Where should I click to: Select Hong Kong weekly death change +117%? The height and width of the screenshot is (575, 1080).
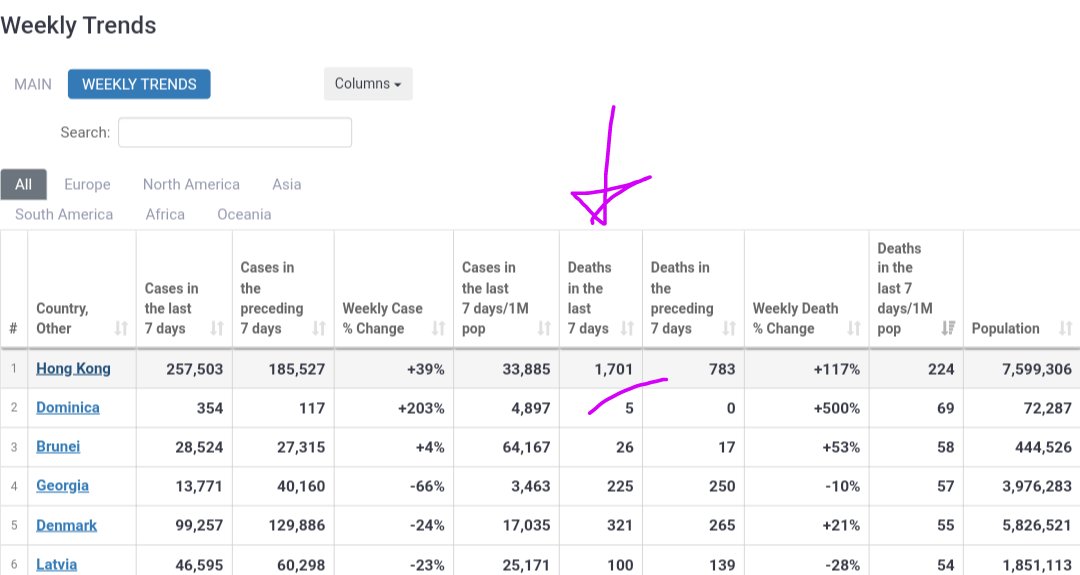(836, 369)
